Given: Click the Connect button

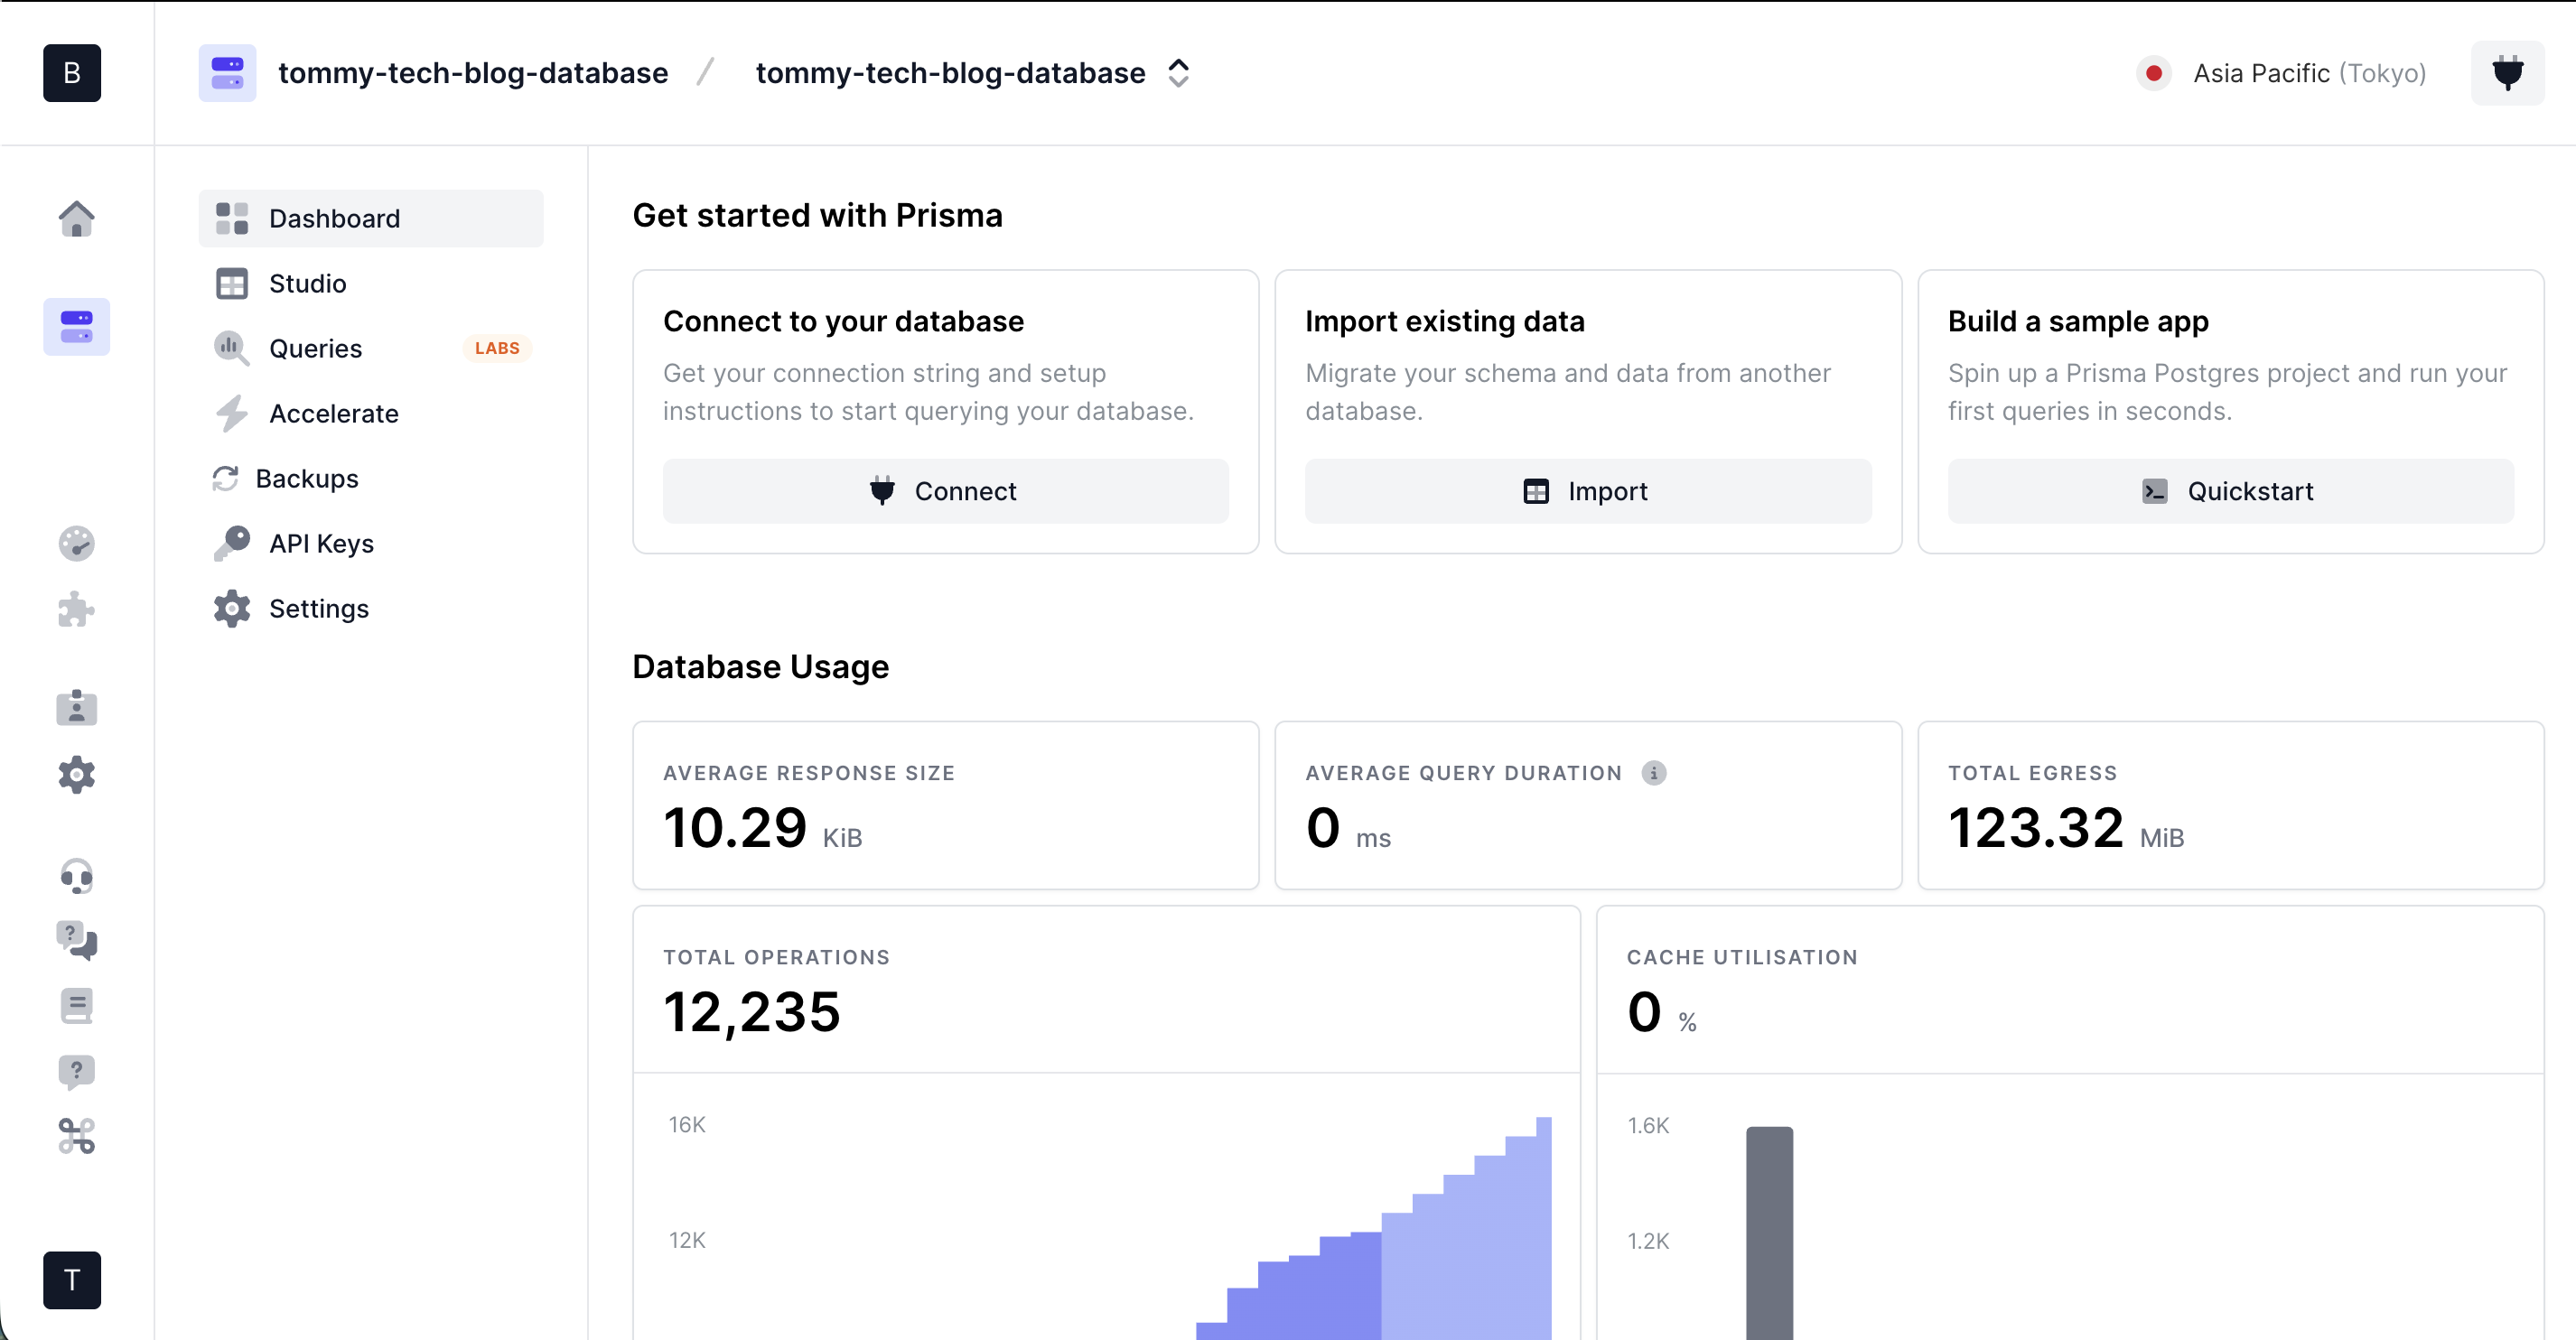Looking at the screenshot, I should pos(945,491).
